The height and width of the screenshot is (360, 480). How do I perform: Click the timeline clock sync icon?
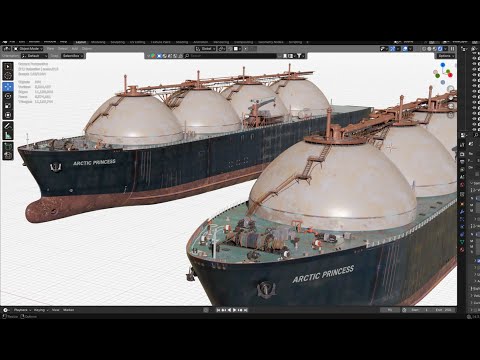click(404, 310)
